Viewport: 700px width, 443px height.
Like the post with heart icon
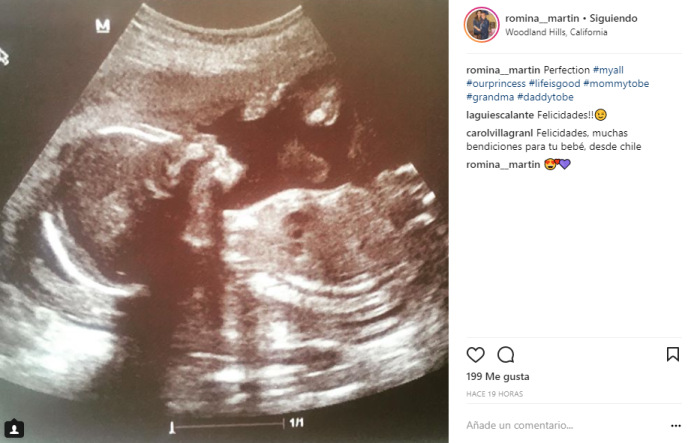(x=475, y=355)
